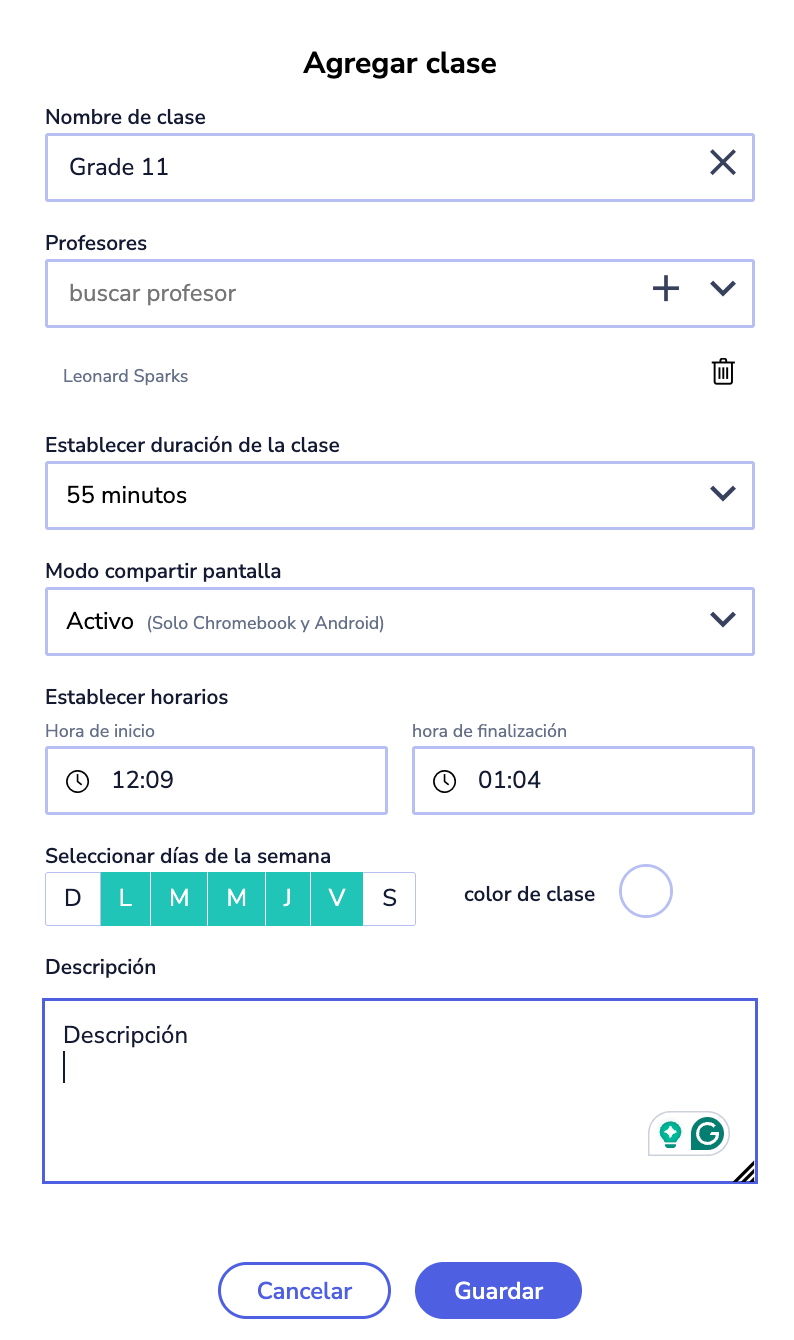This screenshot has height=1340, width=794.
Task: Toggle Saturday (S) day selection
Action: click(x=389, y=898)
